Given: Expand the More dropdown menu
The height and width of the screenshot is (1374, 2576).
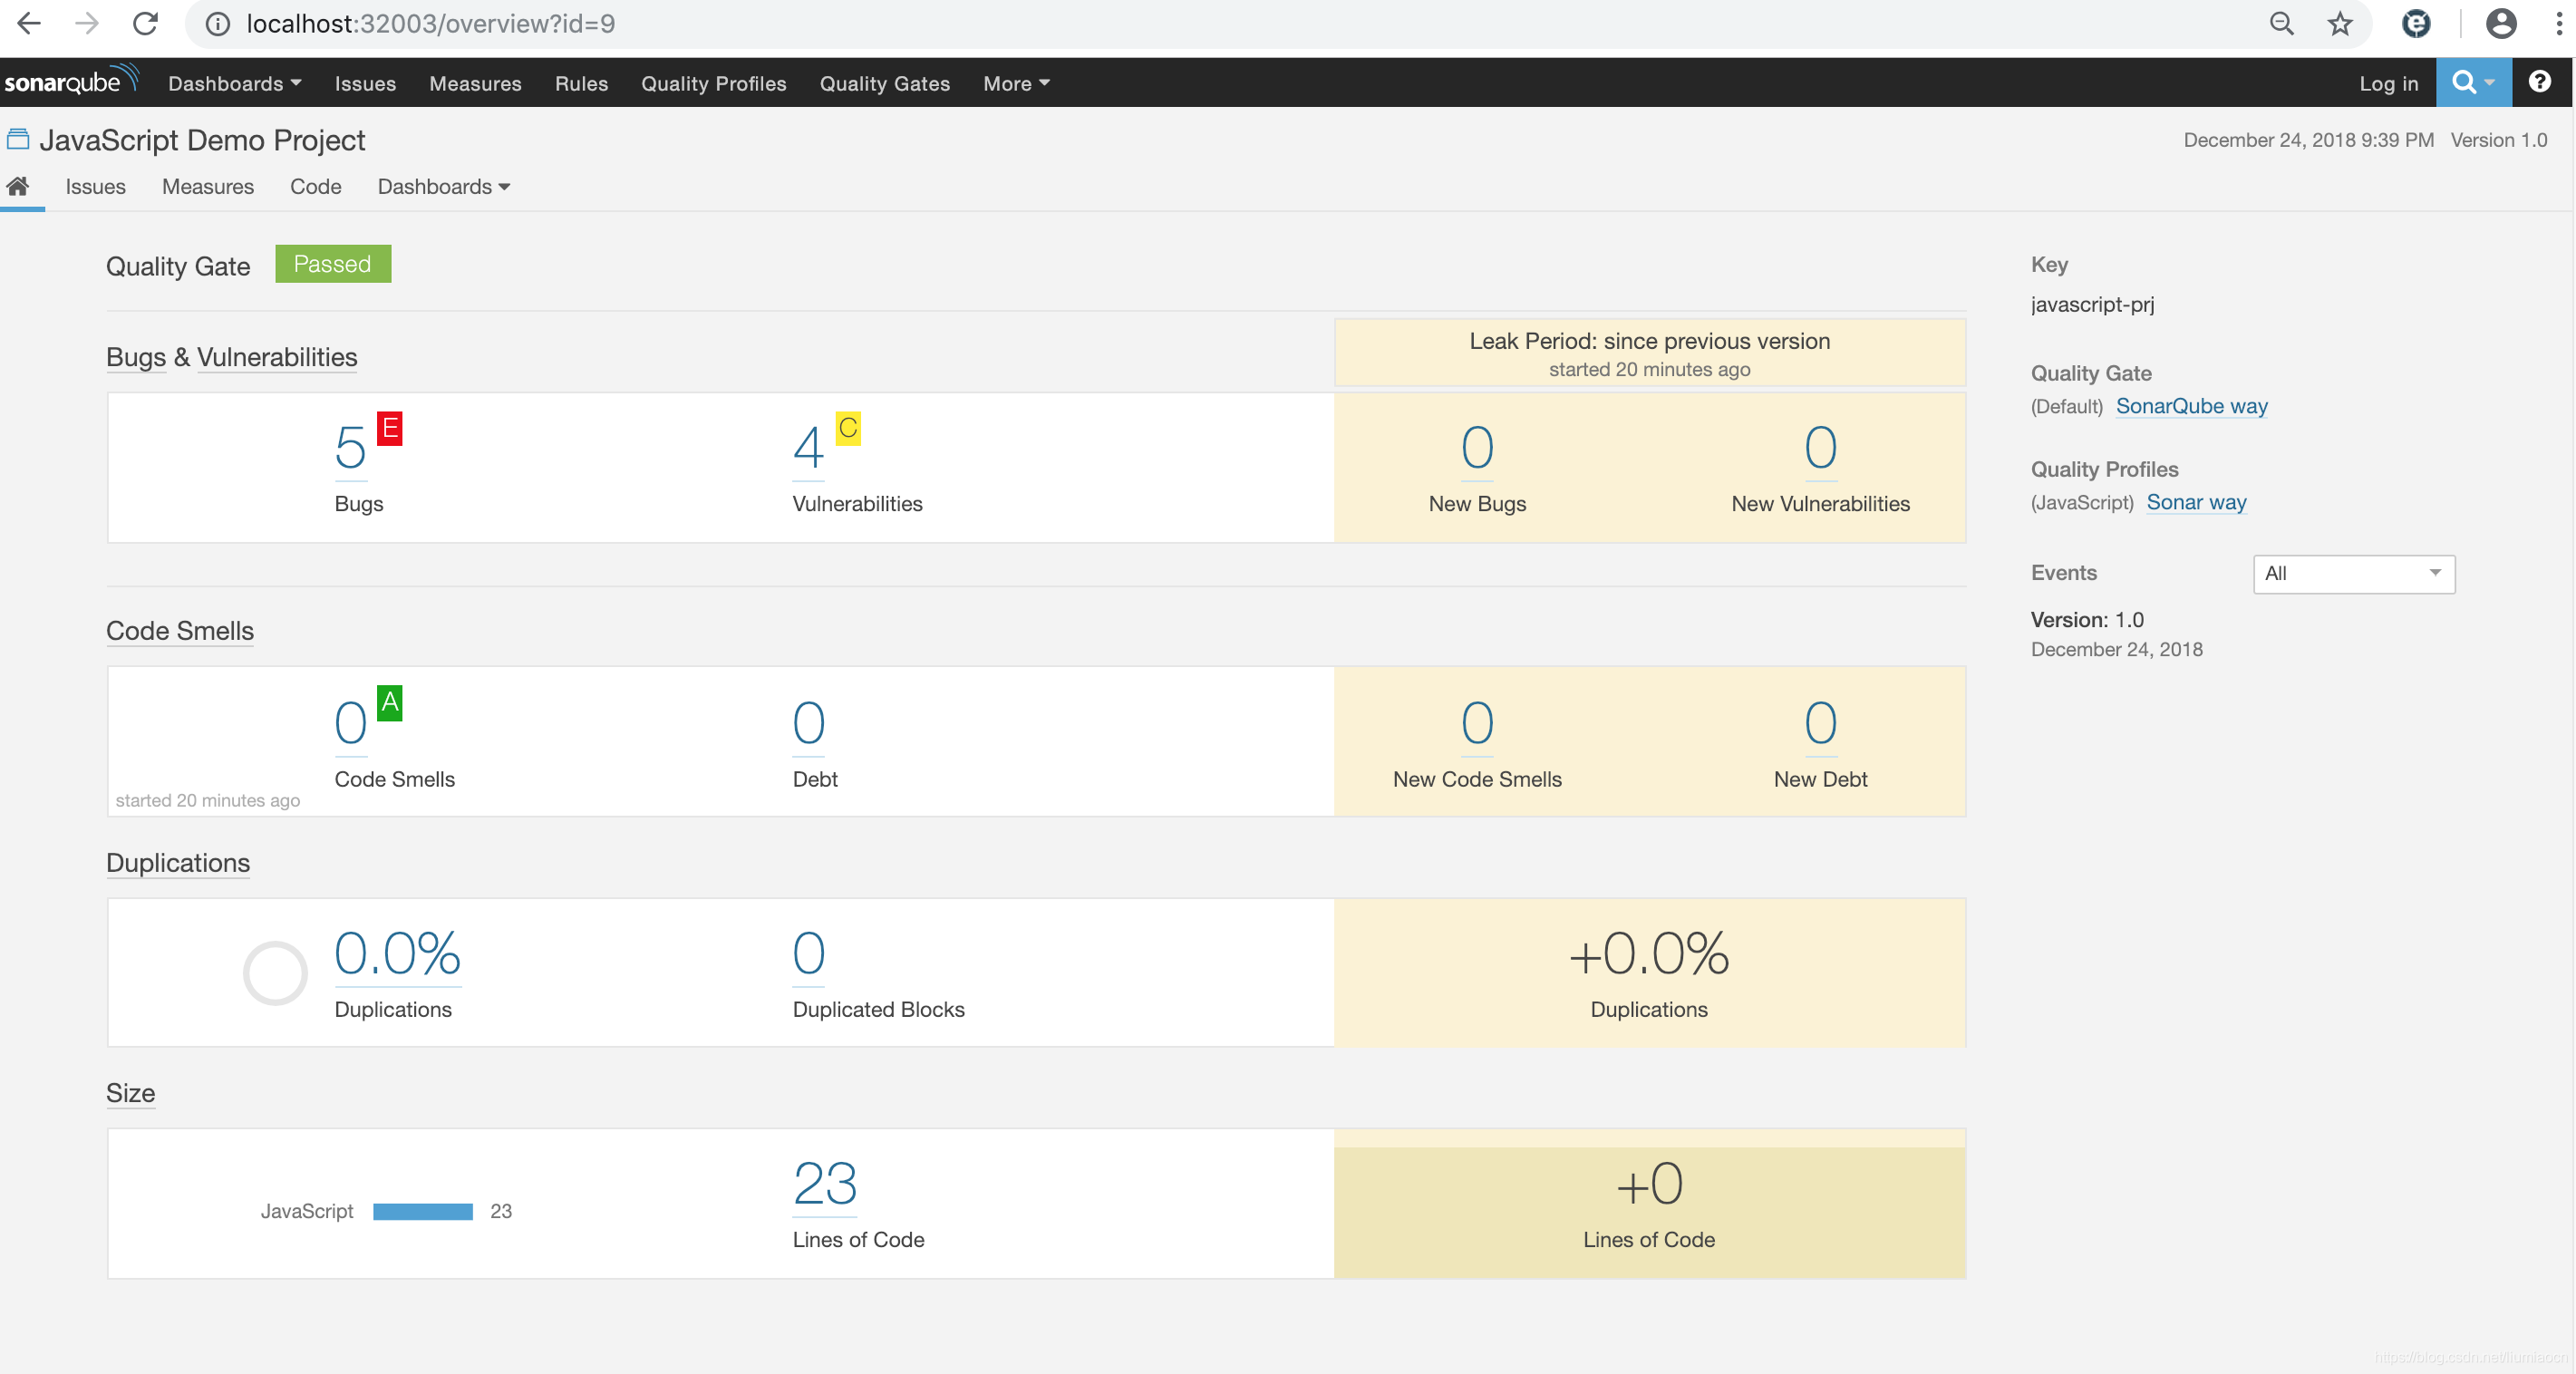Looking at the screenshot, I should [x=1016, y=83].
